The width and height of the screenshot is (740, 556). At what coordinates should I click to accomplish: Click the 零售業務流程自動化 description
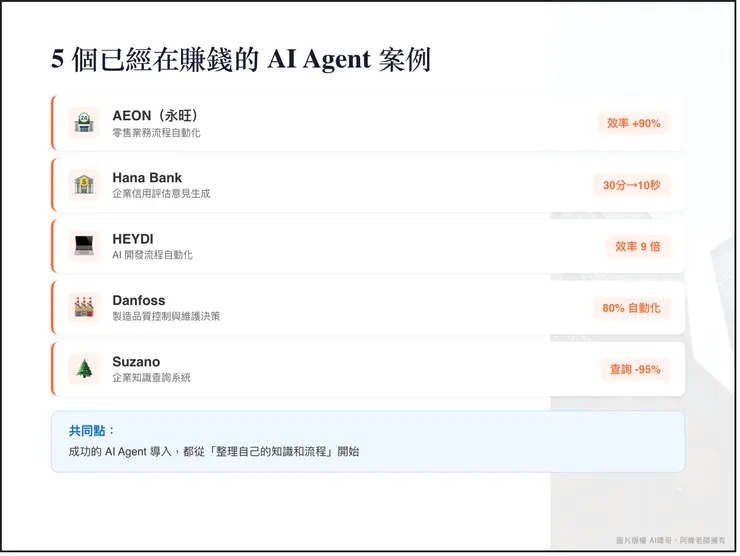pos(156,133)
